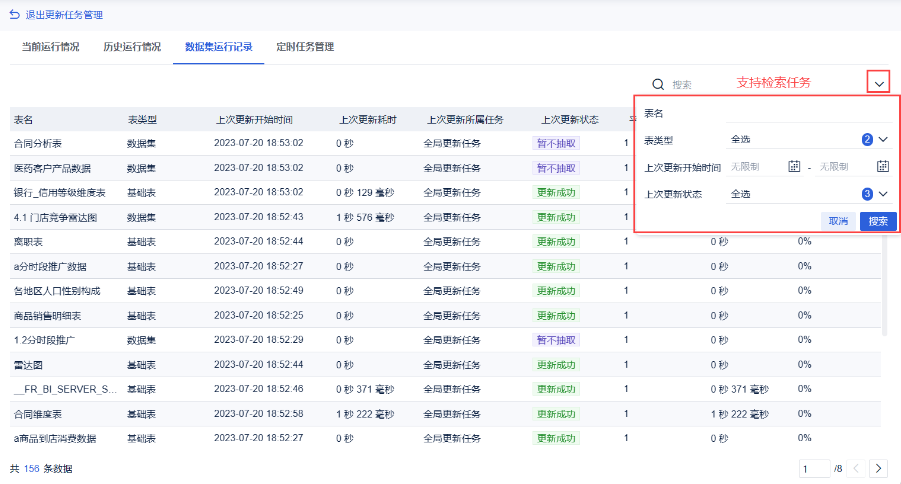Select a分时段推广数据 table name

tap(50, 267)
